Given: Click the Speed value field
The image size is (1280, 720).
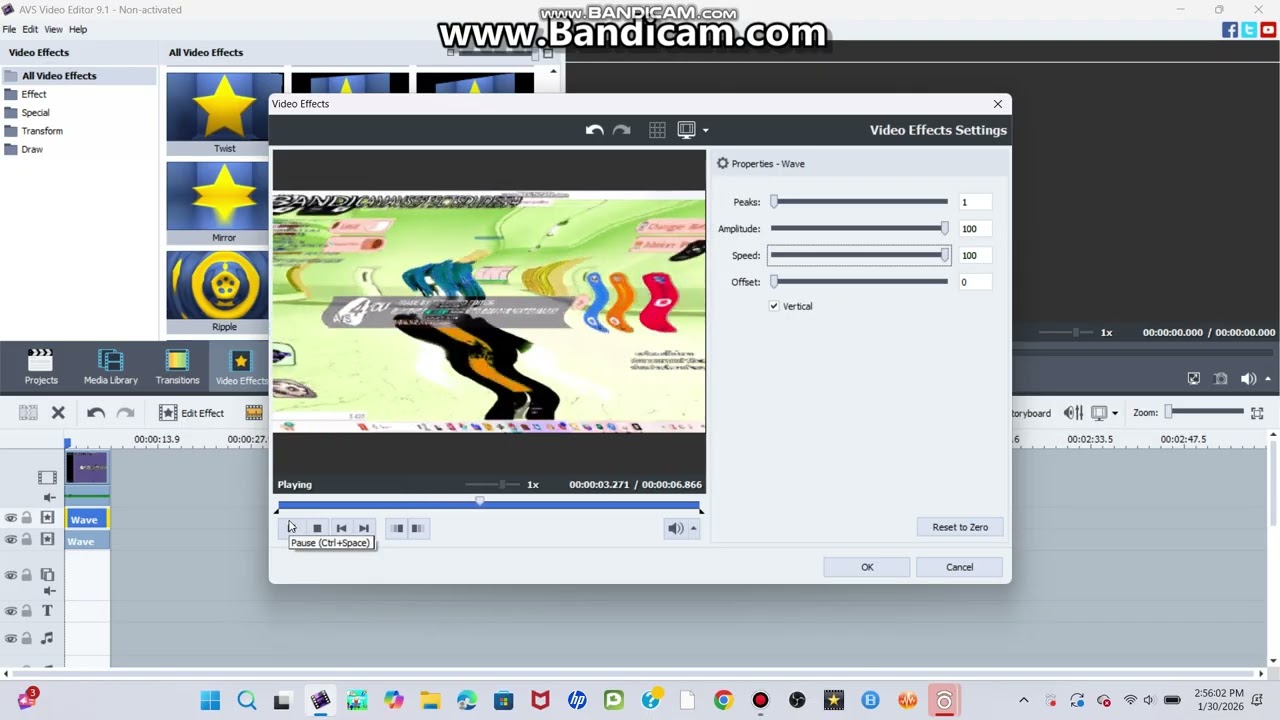Looking at the screenshot, I should click(974, 255).
